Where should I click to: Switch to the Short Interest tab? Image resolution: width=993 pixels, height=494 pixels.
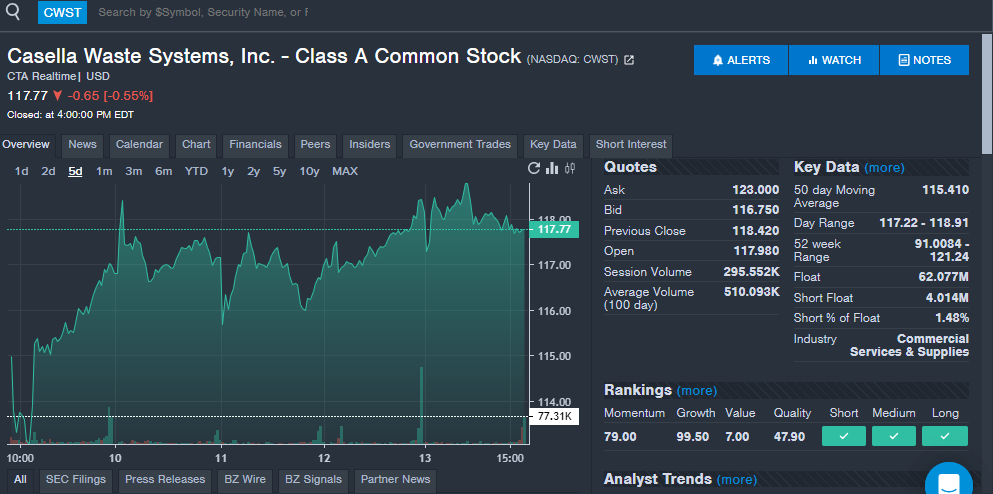[631, 144]
